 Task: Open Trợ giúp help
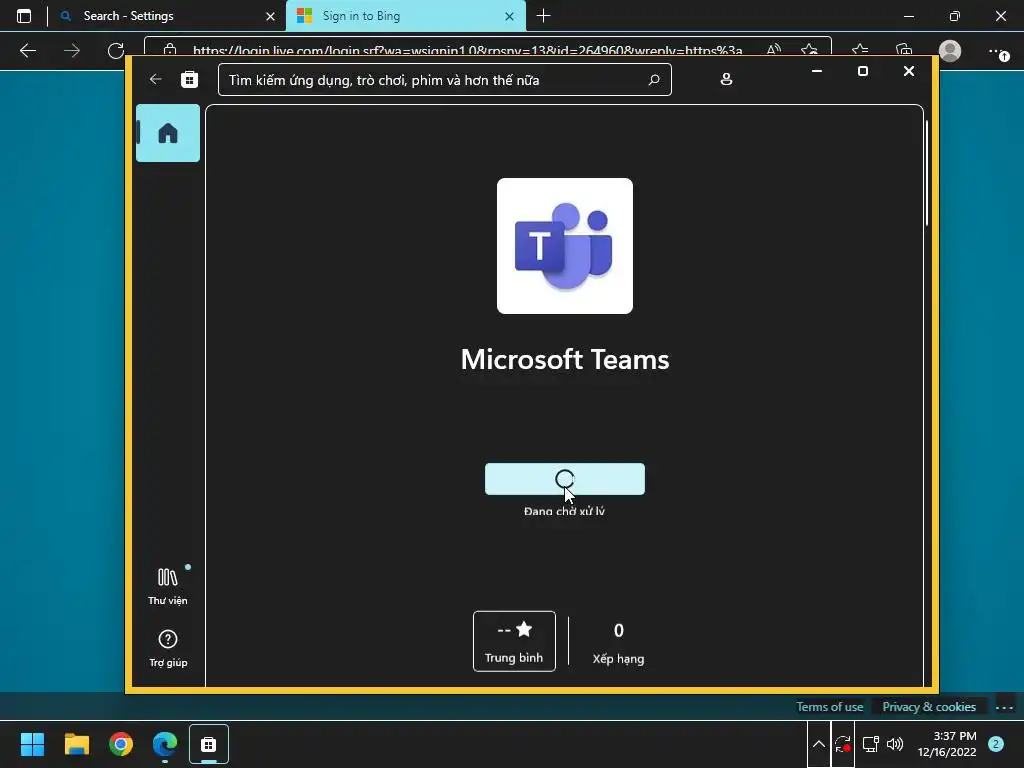click(168, 648)
